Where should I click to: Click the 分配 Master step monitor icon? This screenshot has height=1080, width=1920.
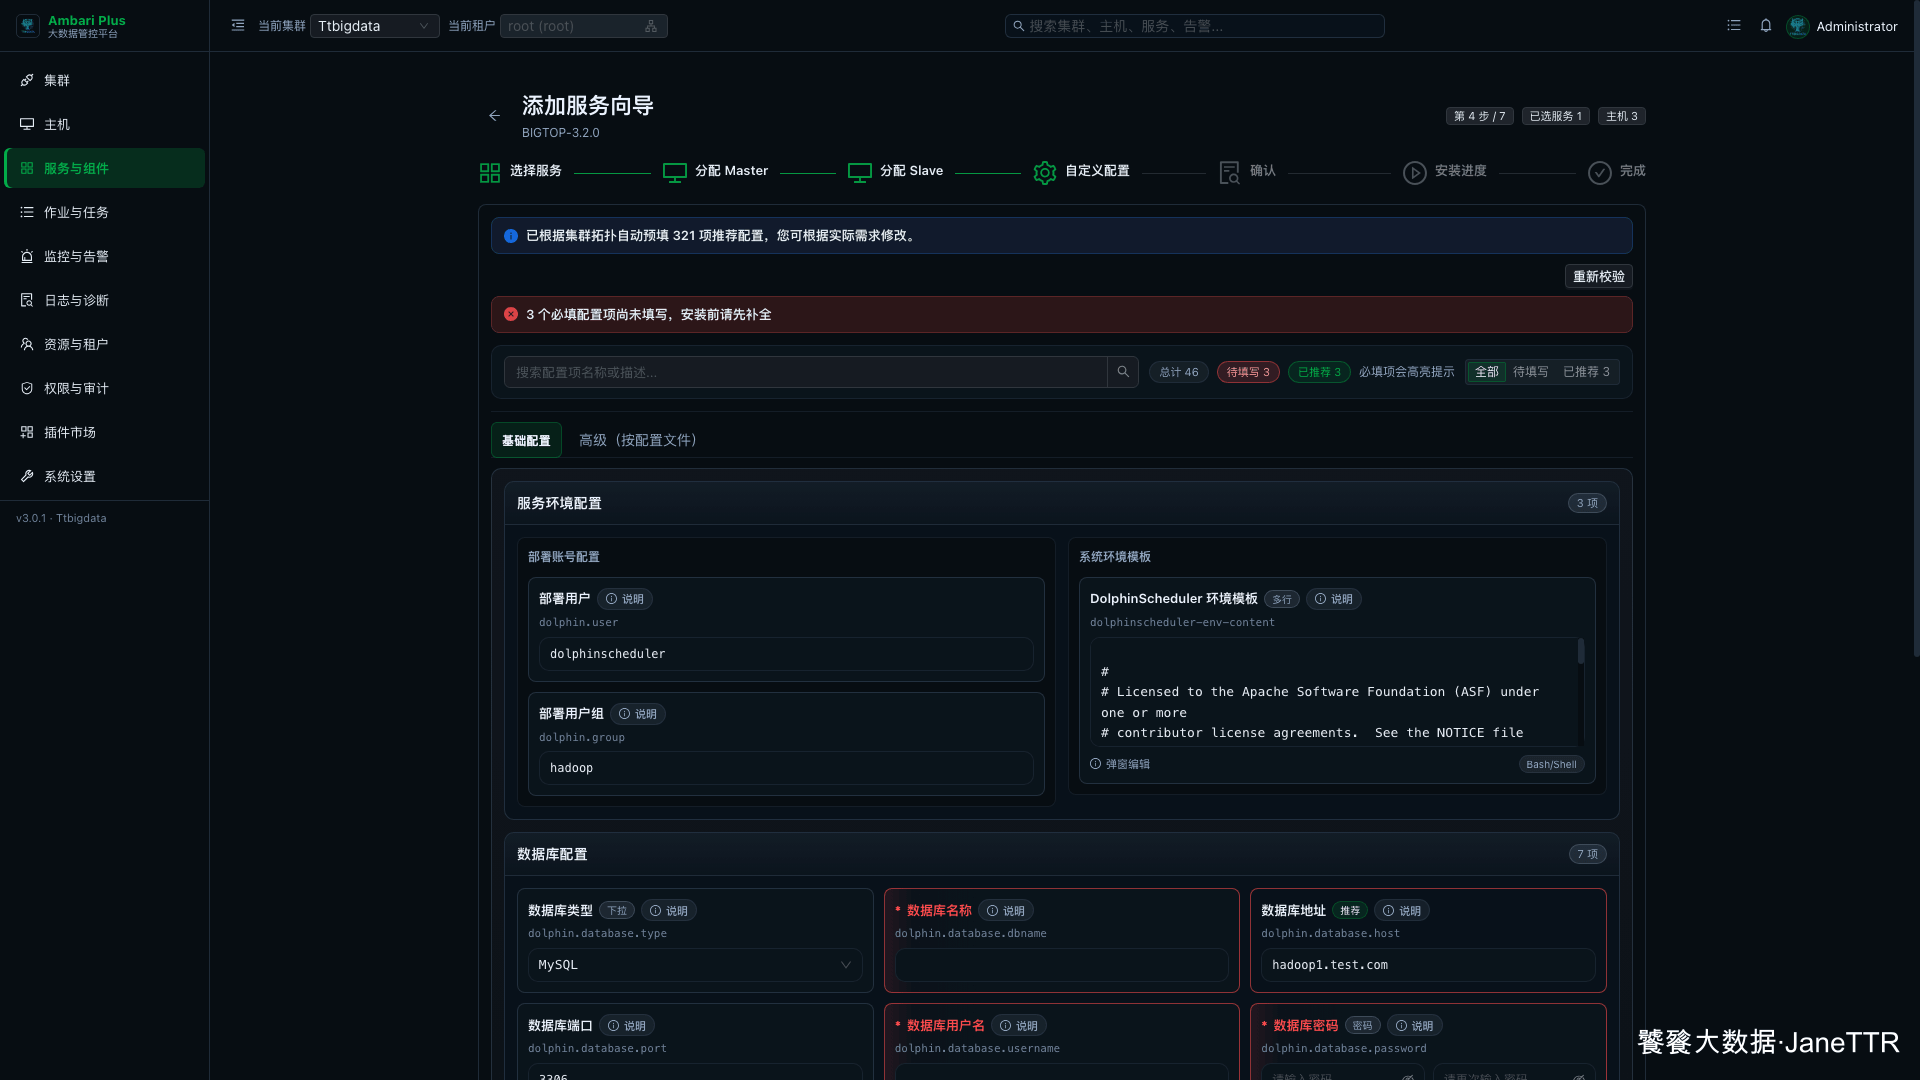click(675, 173)
